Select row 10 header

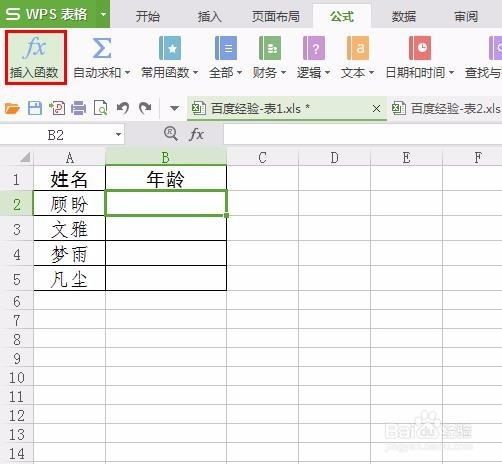[x=17, y=377]
